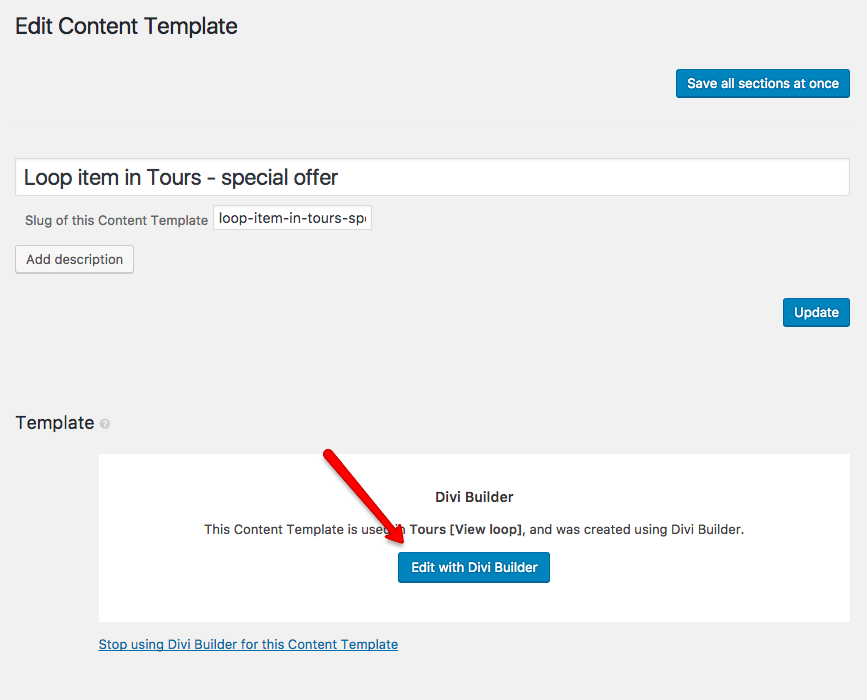The width and height of the screenshot is (867, 700).
Task: Focus the Loop item in Tours title field
Action: (432, 177)
